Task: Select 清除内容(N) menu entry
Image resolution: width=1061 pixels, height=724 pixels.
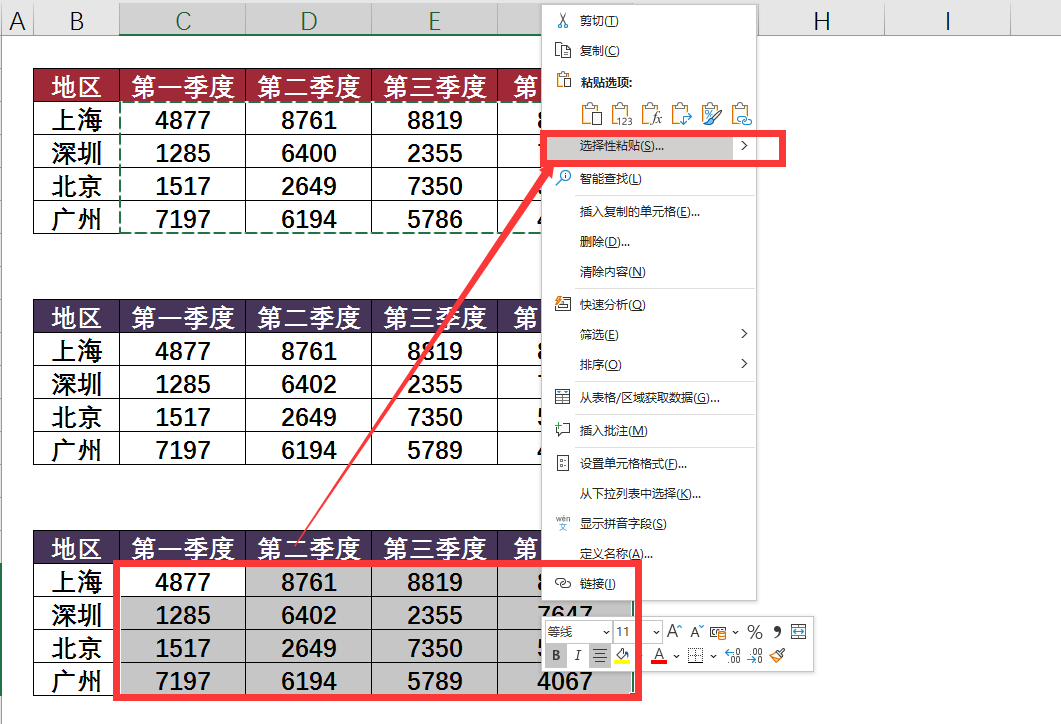Action: click(649, 271)
